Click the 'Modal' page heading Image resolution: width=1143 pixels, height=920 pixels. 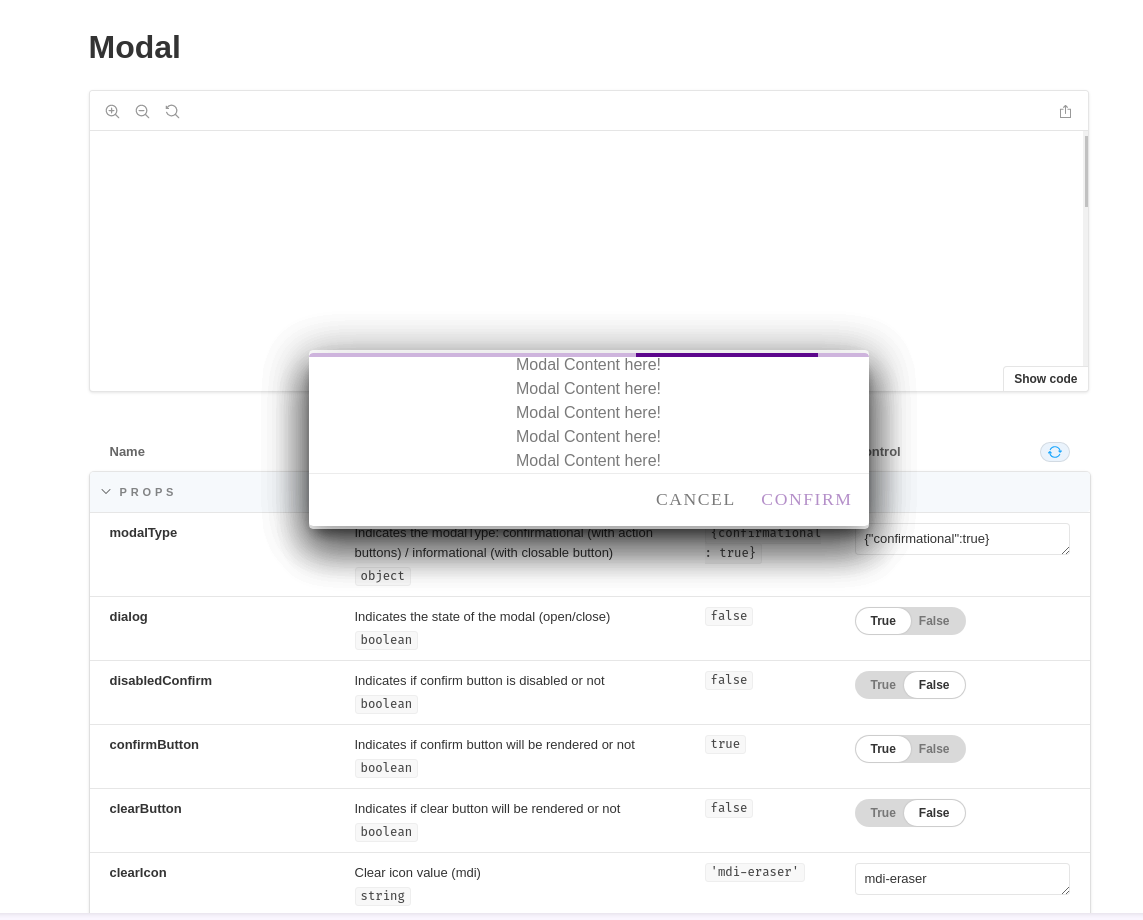[x=134, y=47]
